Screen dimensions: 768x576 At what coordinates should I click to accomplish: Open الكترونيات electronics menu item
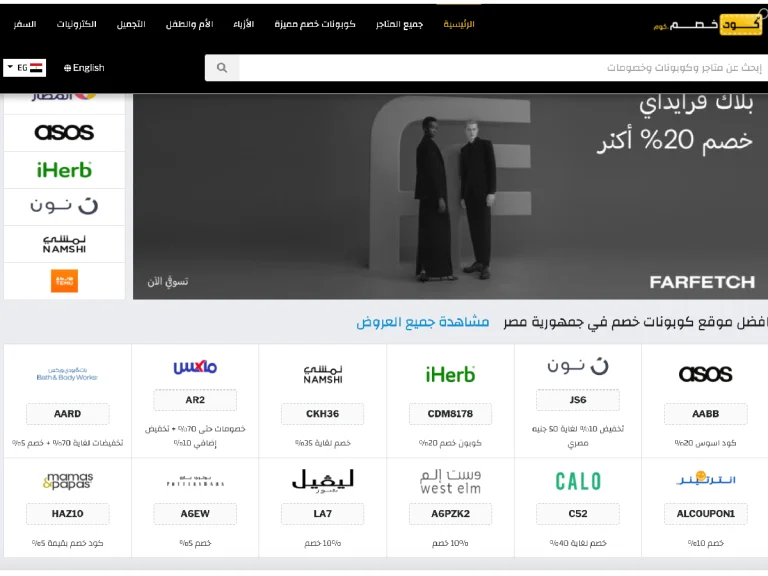tap(76, 24)
